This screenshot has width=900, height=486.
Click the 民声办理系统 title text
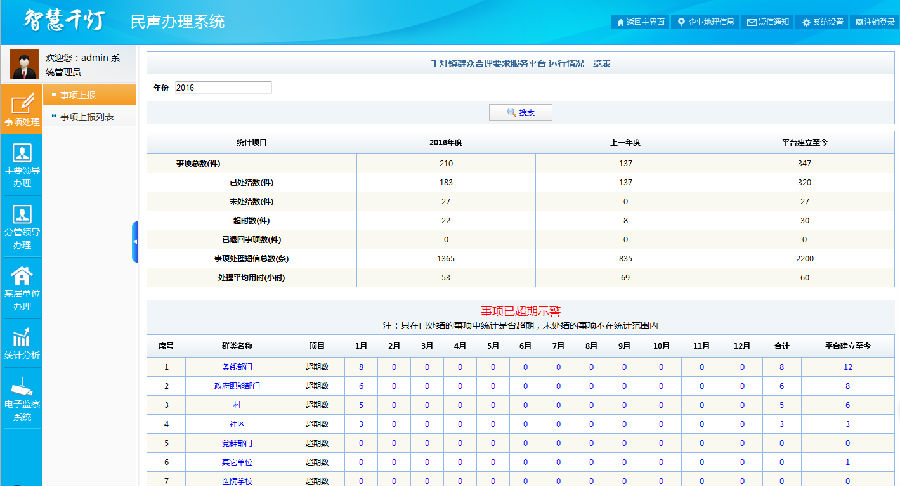coord(177,22)
